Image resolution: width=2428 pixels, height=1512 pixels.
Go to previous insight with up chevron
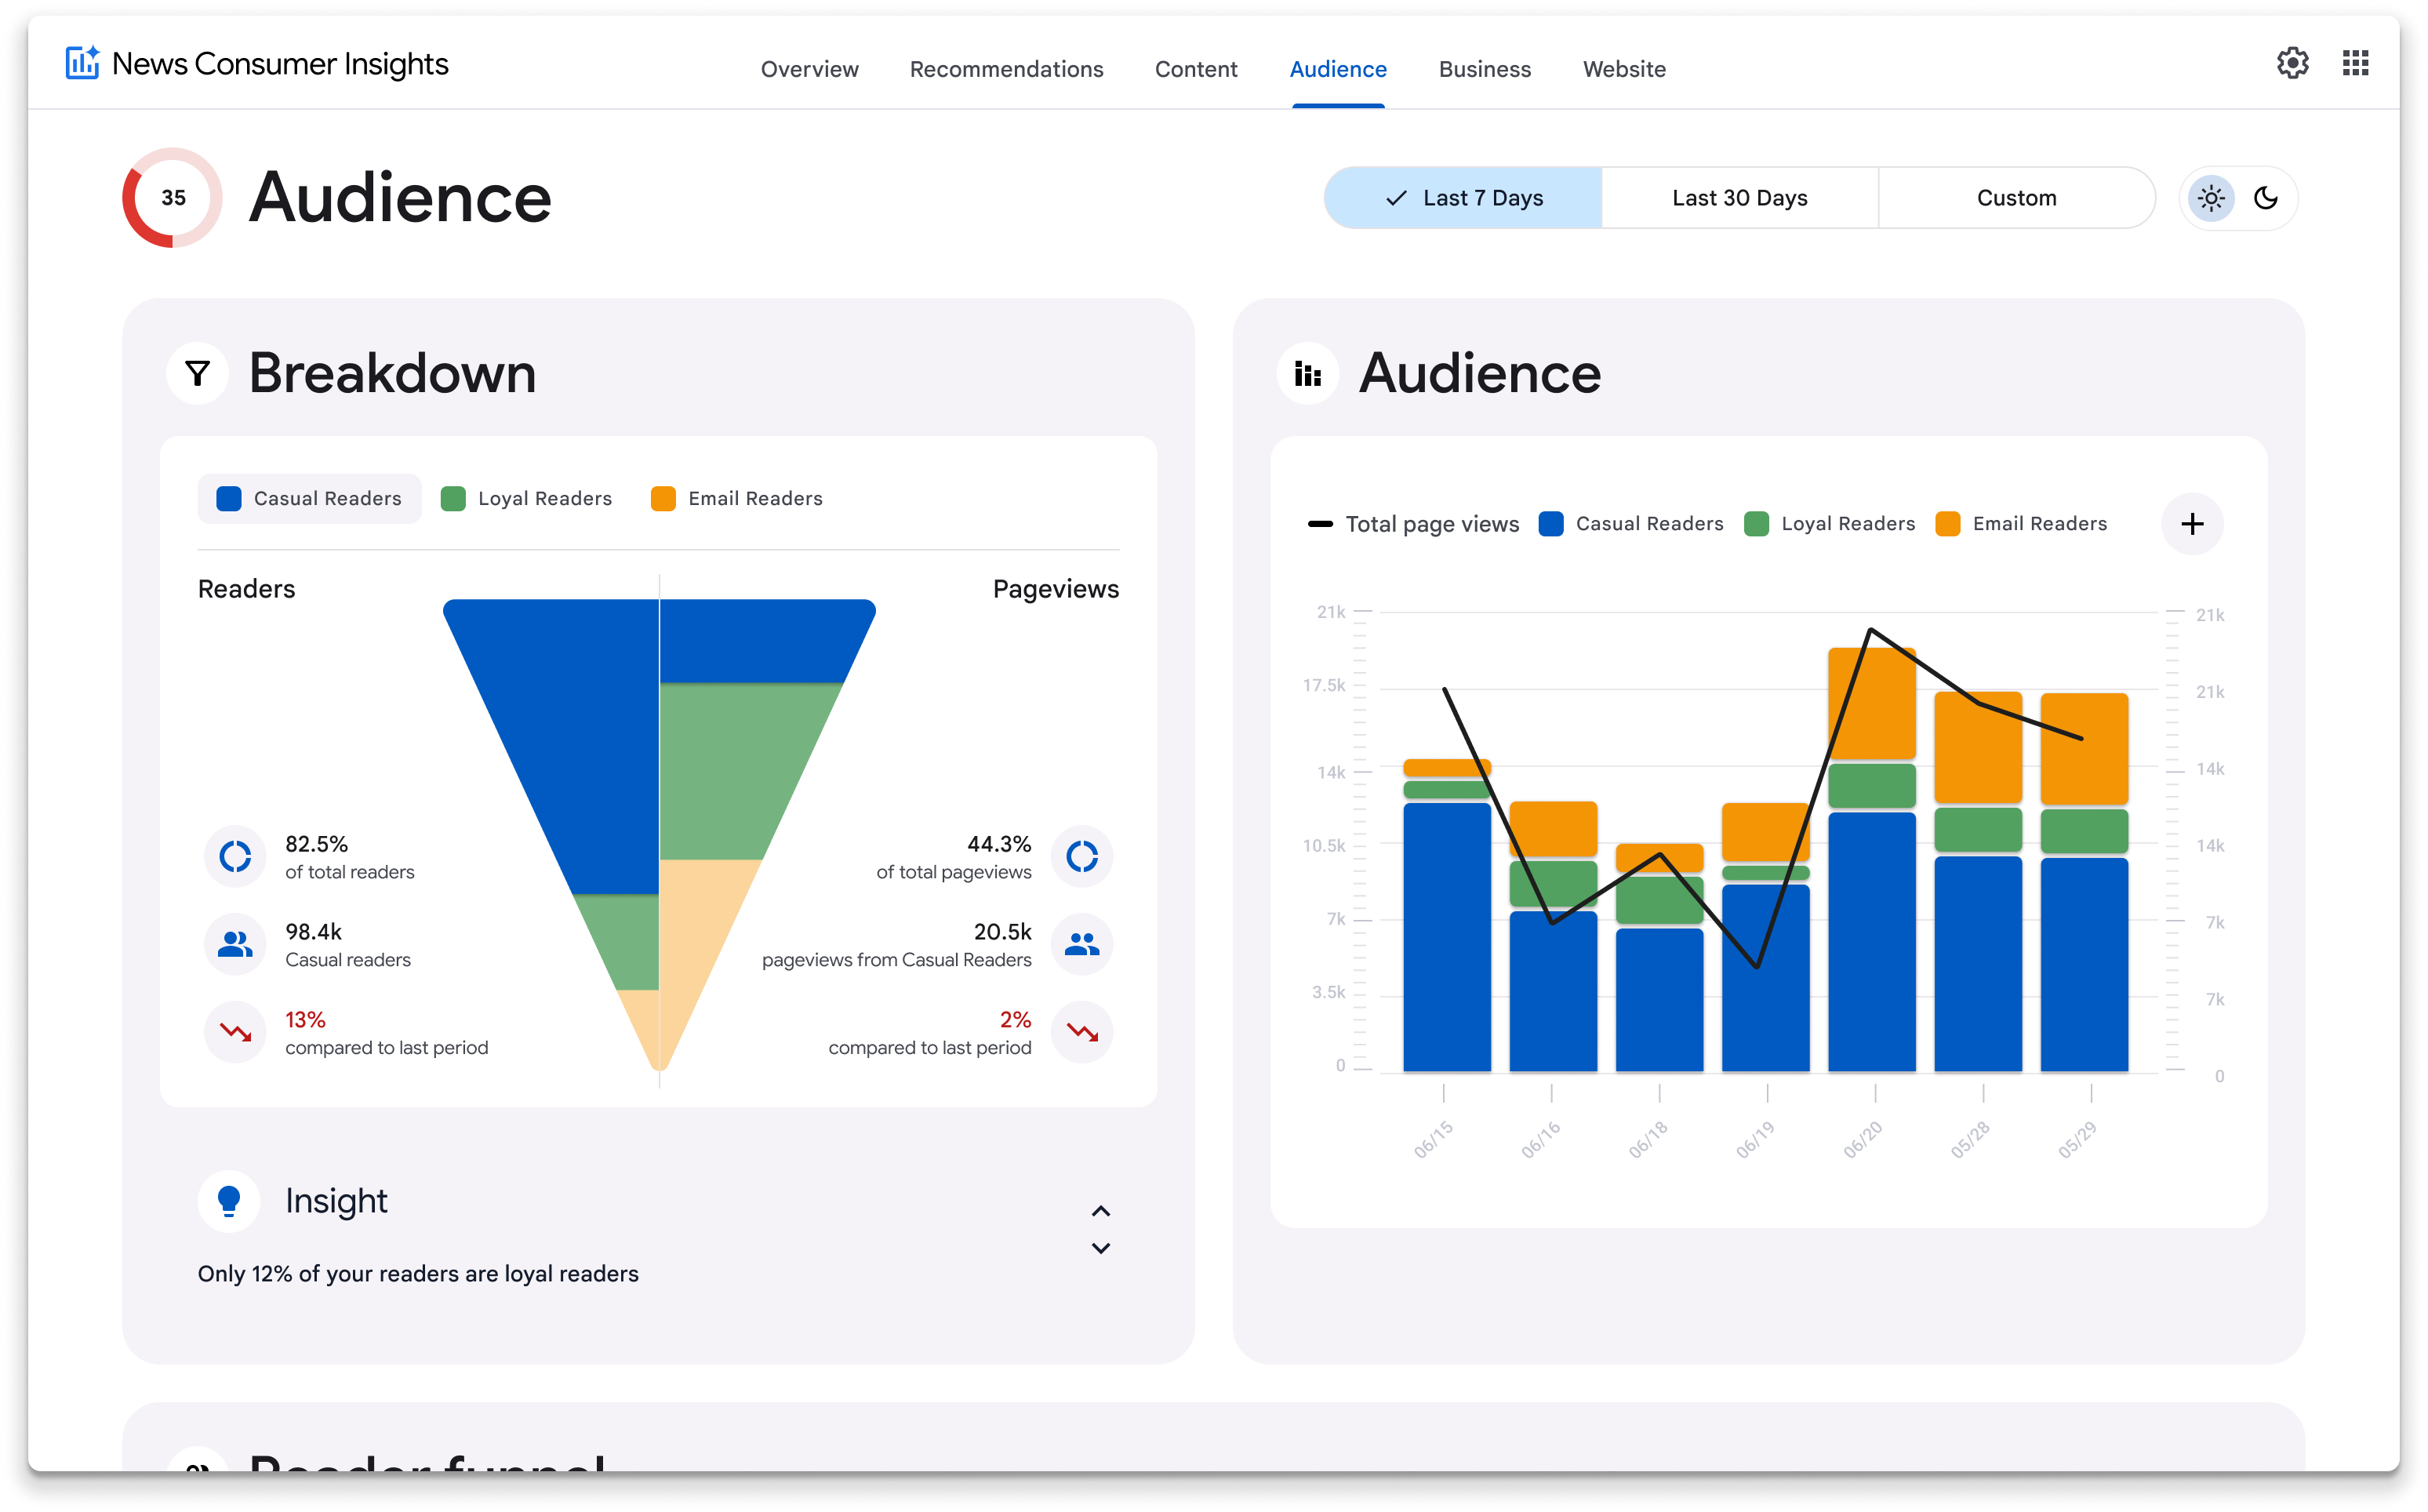point(1100,1210)
